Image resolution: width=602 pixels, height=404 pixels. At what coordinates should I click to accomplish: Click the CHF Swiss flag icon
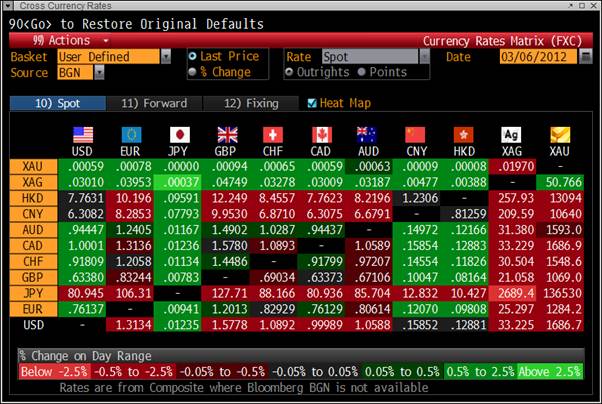273,134
